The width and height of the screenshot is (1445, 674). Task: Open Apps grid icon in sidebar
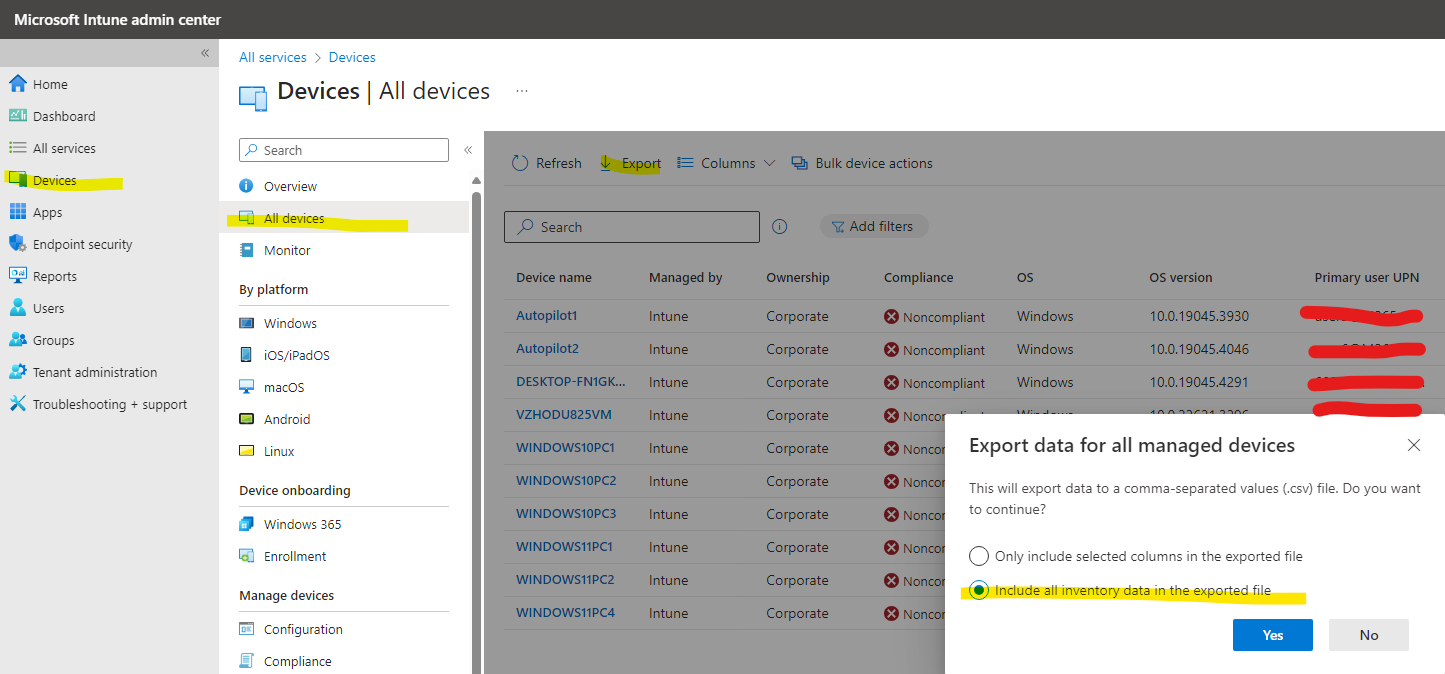[x=17, y=212]
